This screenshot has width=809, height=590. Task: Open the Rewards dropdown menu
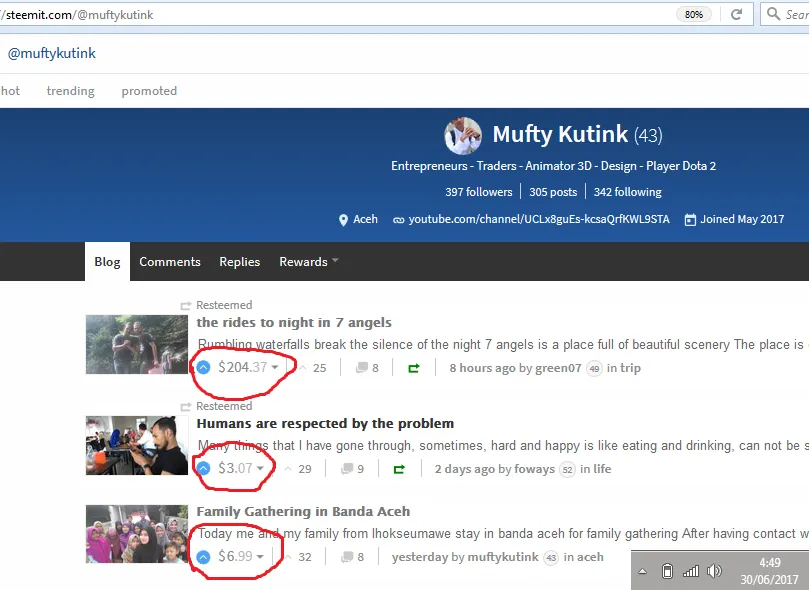pos(308,262)
